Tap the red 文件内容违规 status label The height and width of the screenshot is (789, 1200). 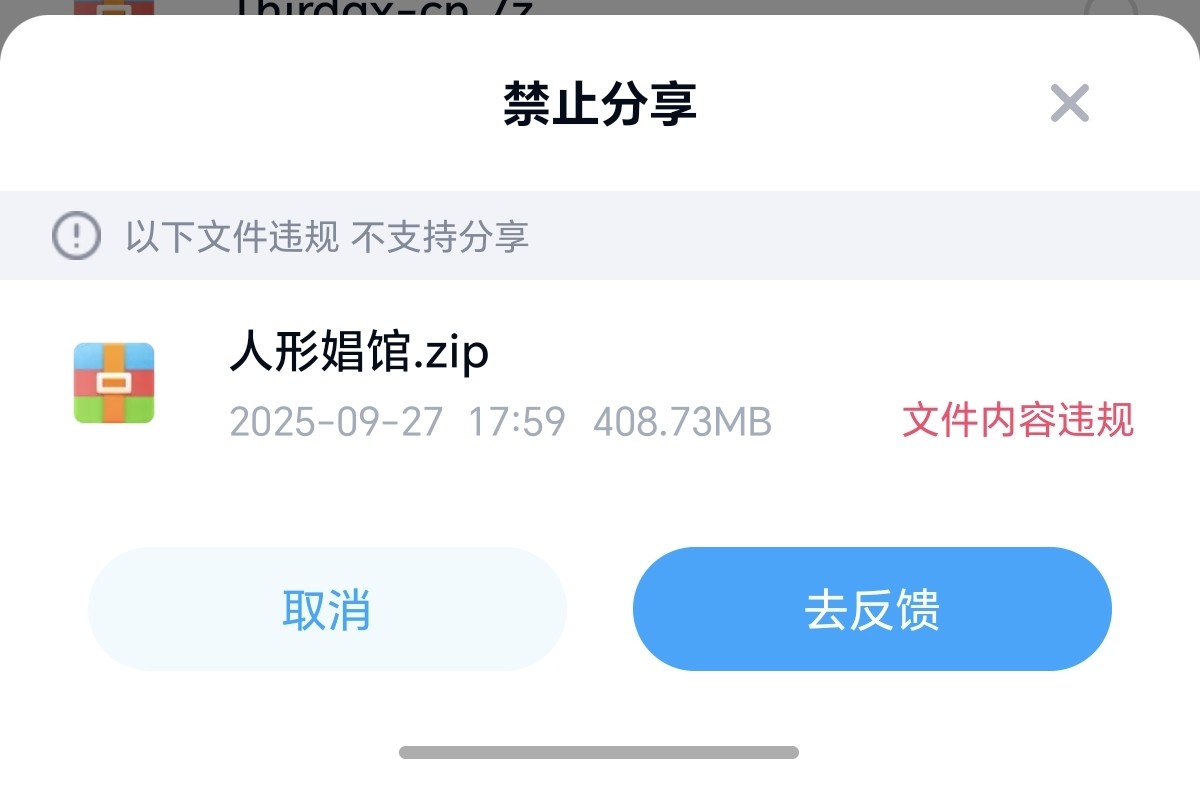tap(1018, 421)
